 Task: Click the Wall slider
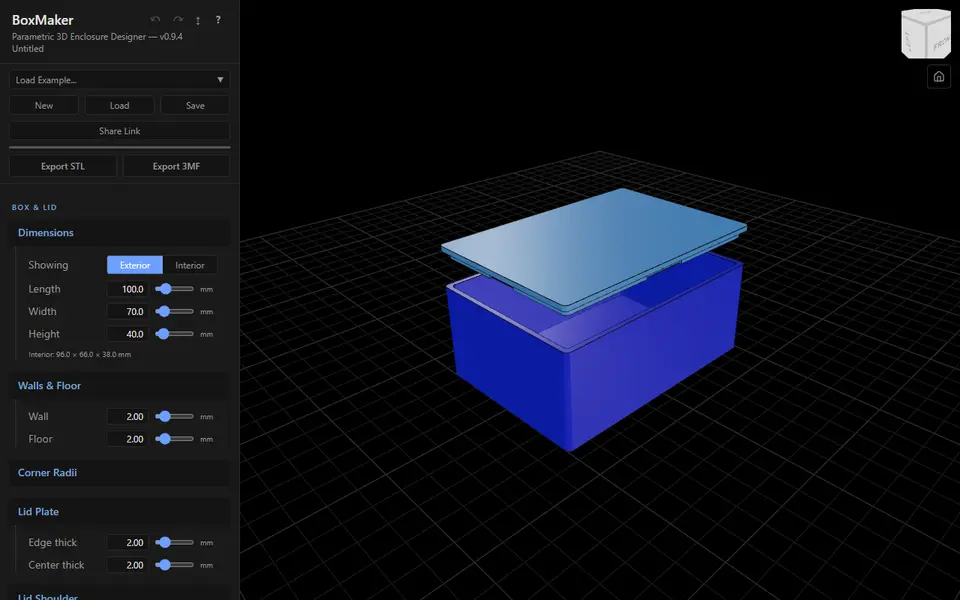pos(174,416)
